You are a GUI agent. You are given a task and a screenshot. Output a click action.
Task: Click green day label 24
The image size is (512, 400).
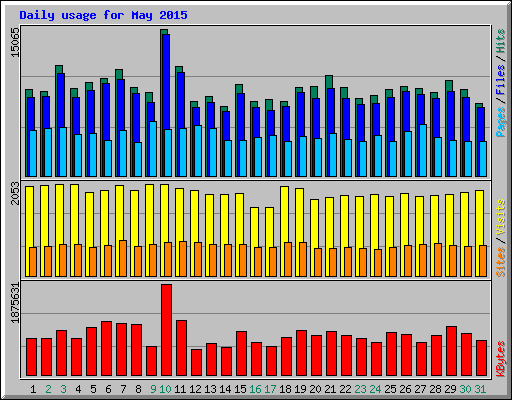tap(375, 389)
